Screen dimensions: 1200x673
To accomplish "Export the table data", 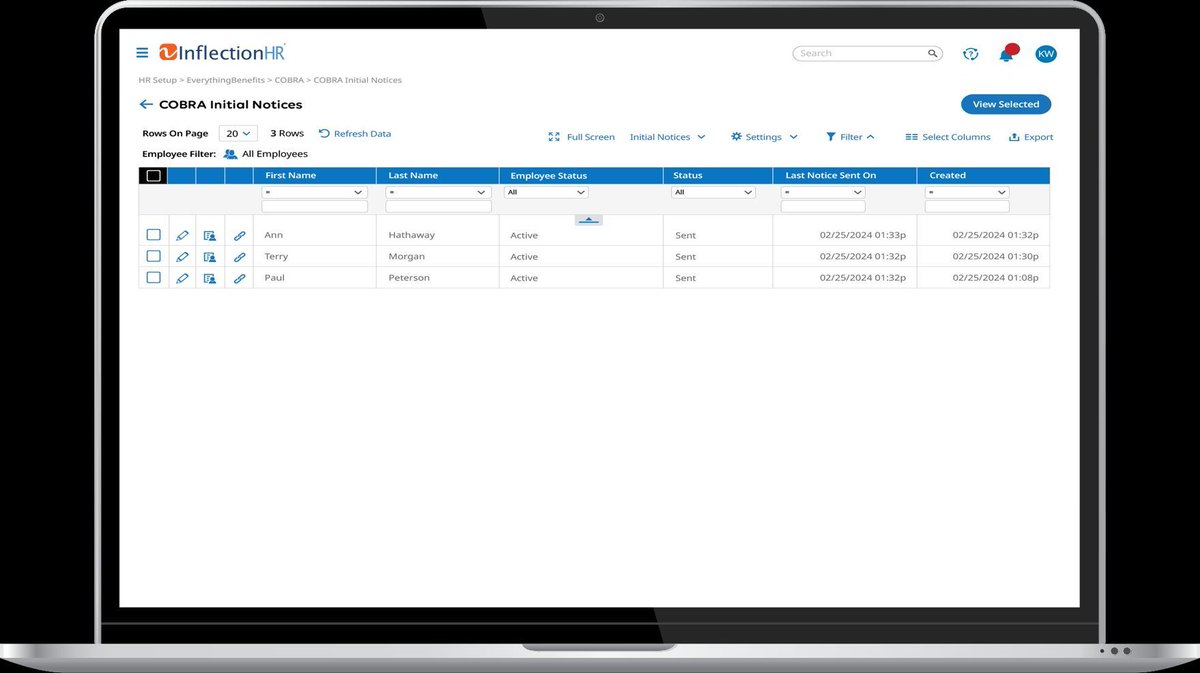I will click(1031, 137).
